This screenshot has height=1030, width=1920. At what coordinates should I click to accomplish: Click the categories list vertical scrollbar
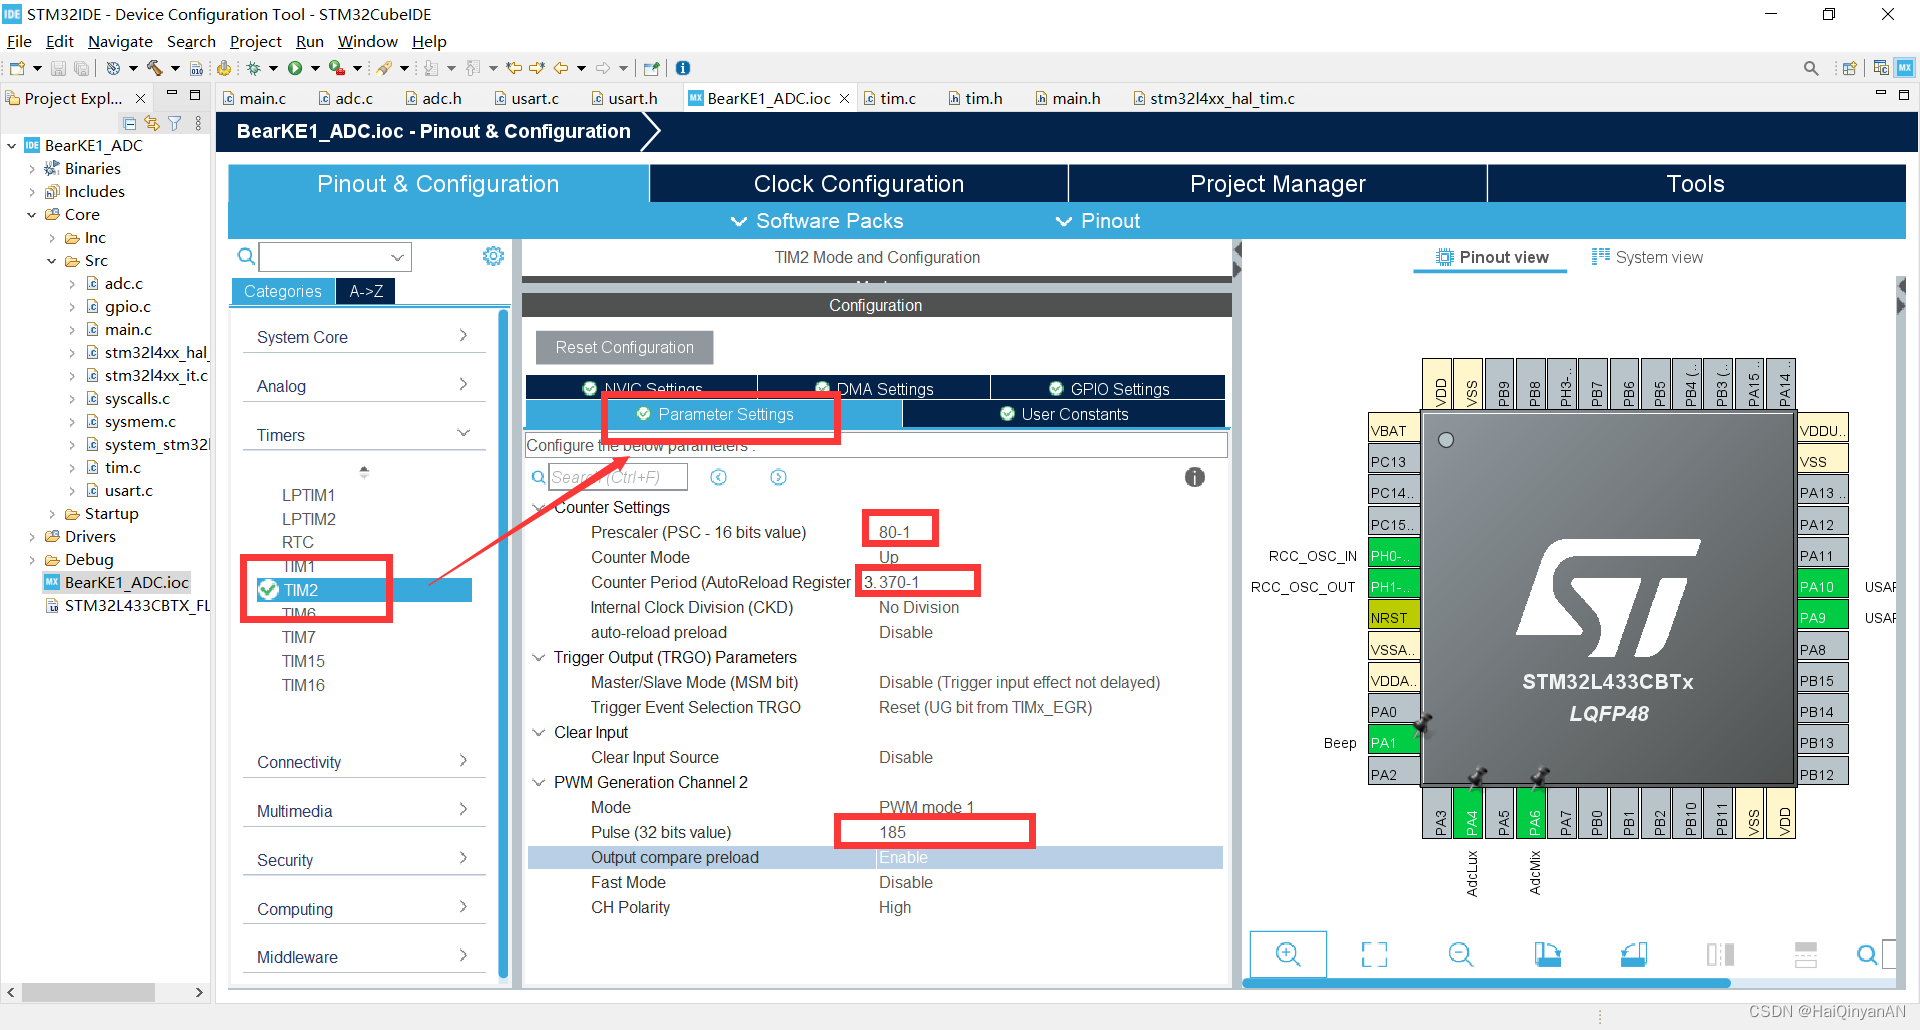pyautogui.click(x=503, y=644)
